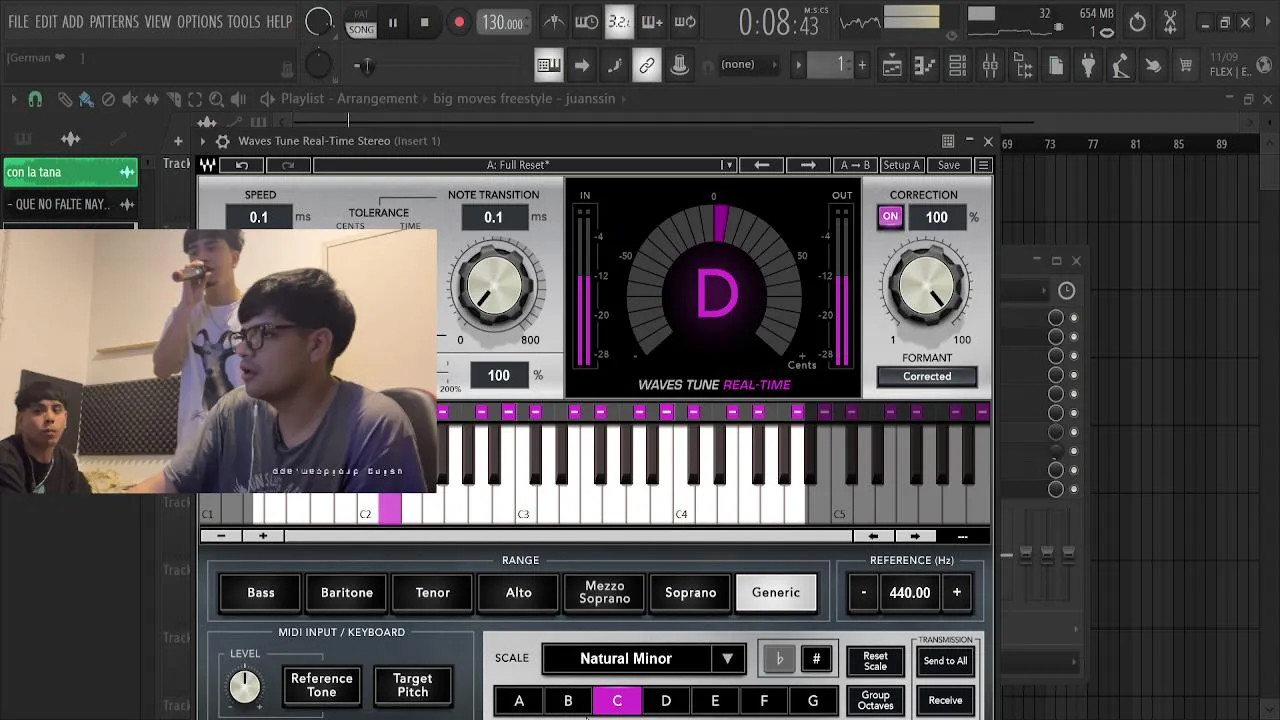Image resolution: width=1280 pixels, height=720 pixels.
Task: Toggle the Correction ON button
Action: (x=890, y=217)
